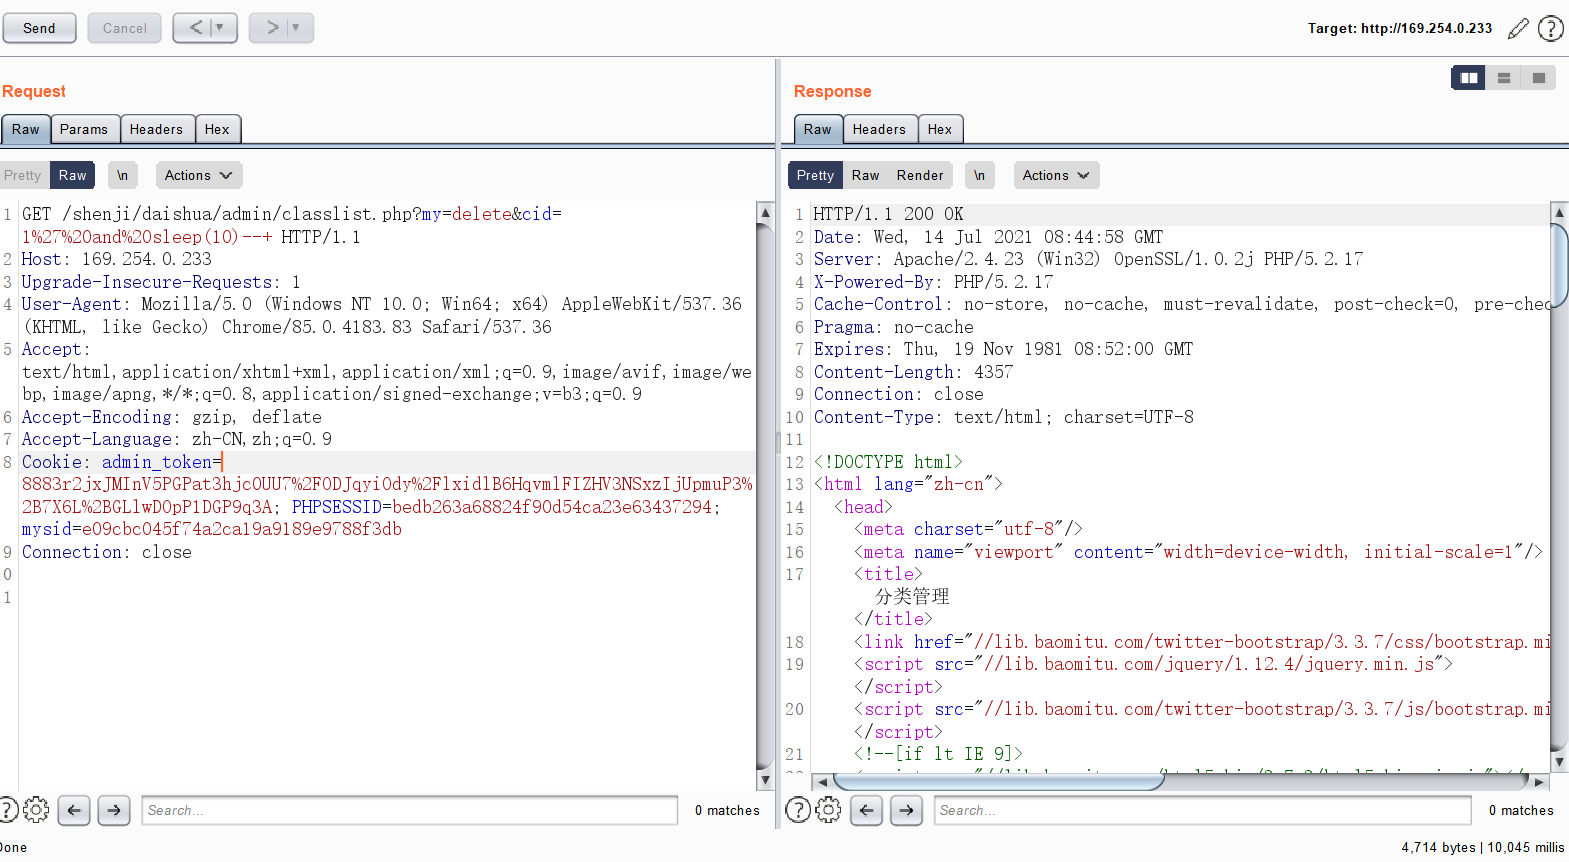
Task: Switch response view to Raw mode
Action: click(x=866, y=175)
